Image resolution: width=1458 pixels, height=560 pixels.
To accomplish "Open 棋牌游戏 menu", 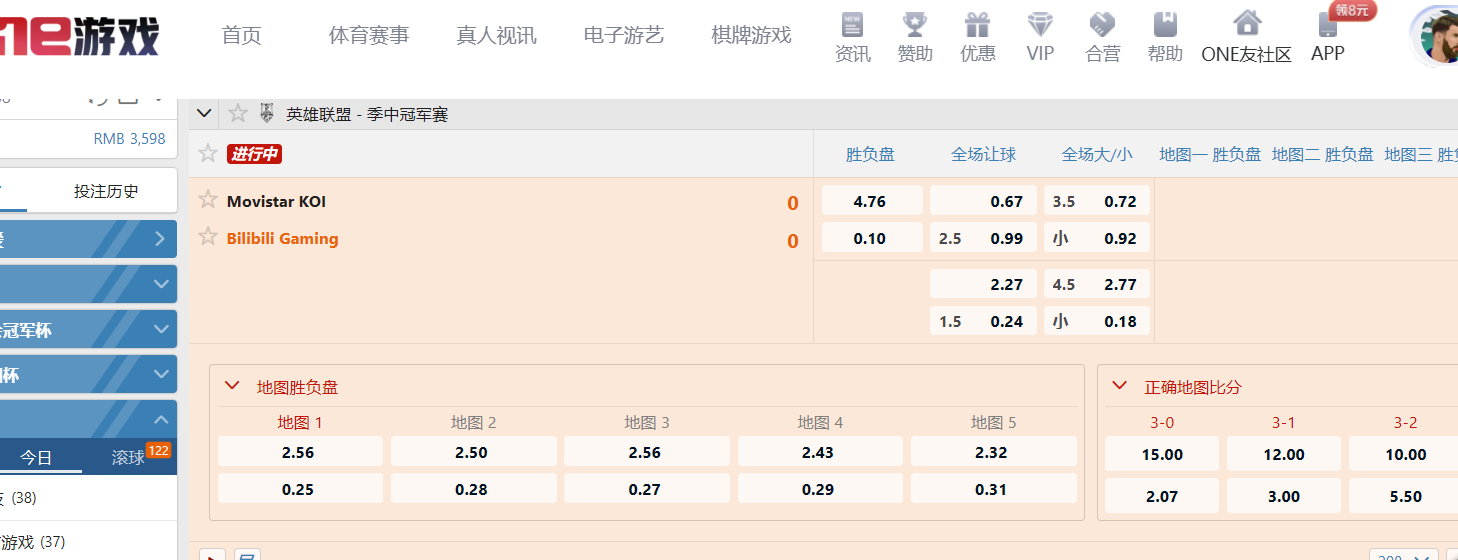I will coord(751,36).
